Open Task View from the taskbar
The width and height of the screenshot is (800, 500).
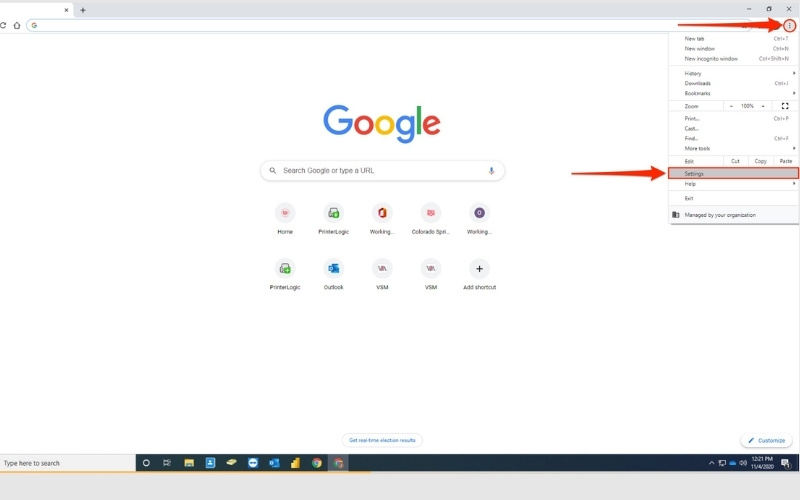point(167,463)
